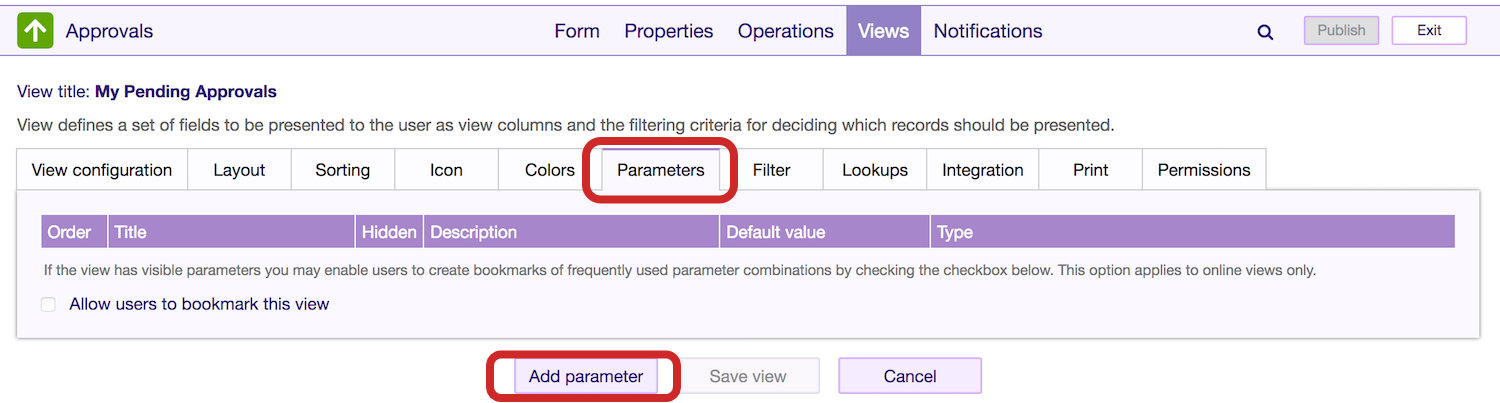Viewport: 1500px width, 403px height.
Task: Switch to the Icon tab
Action: point(446,170)
